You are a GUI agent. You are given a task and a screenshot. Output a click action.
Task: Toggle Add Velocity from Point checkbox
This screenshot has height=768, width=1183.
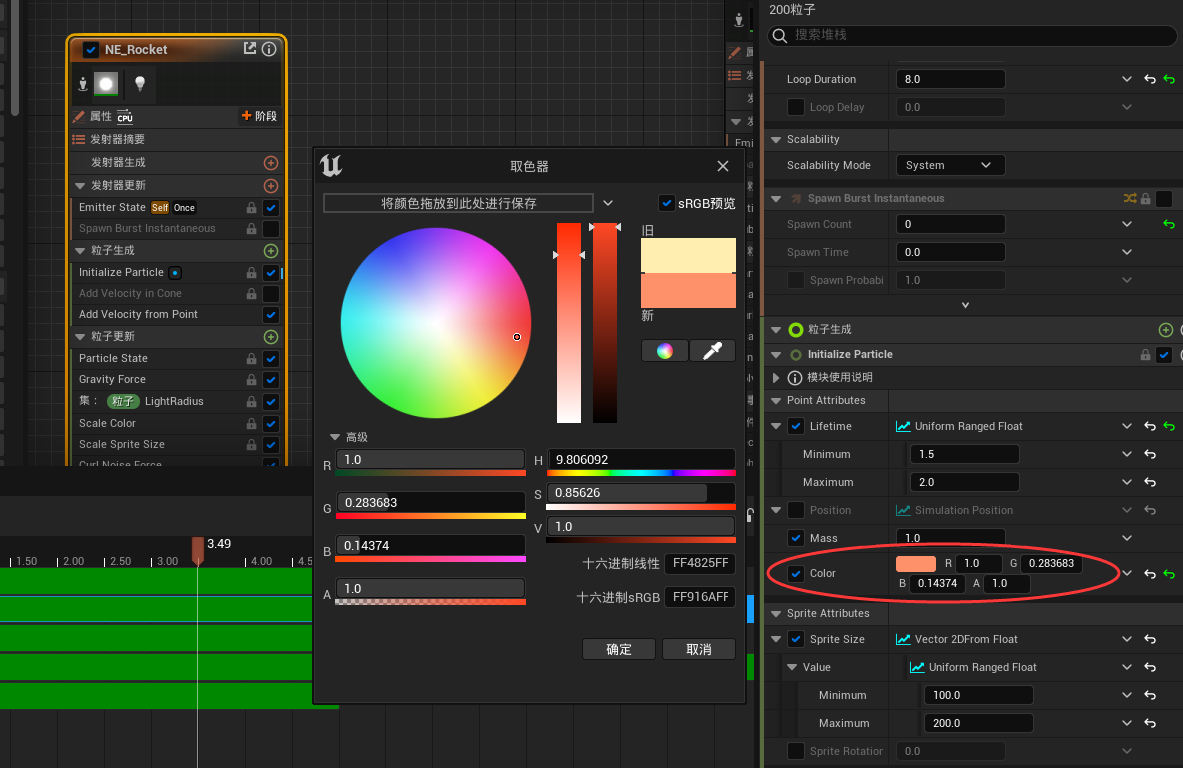tap(271, 315)
